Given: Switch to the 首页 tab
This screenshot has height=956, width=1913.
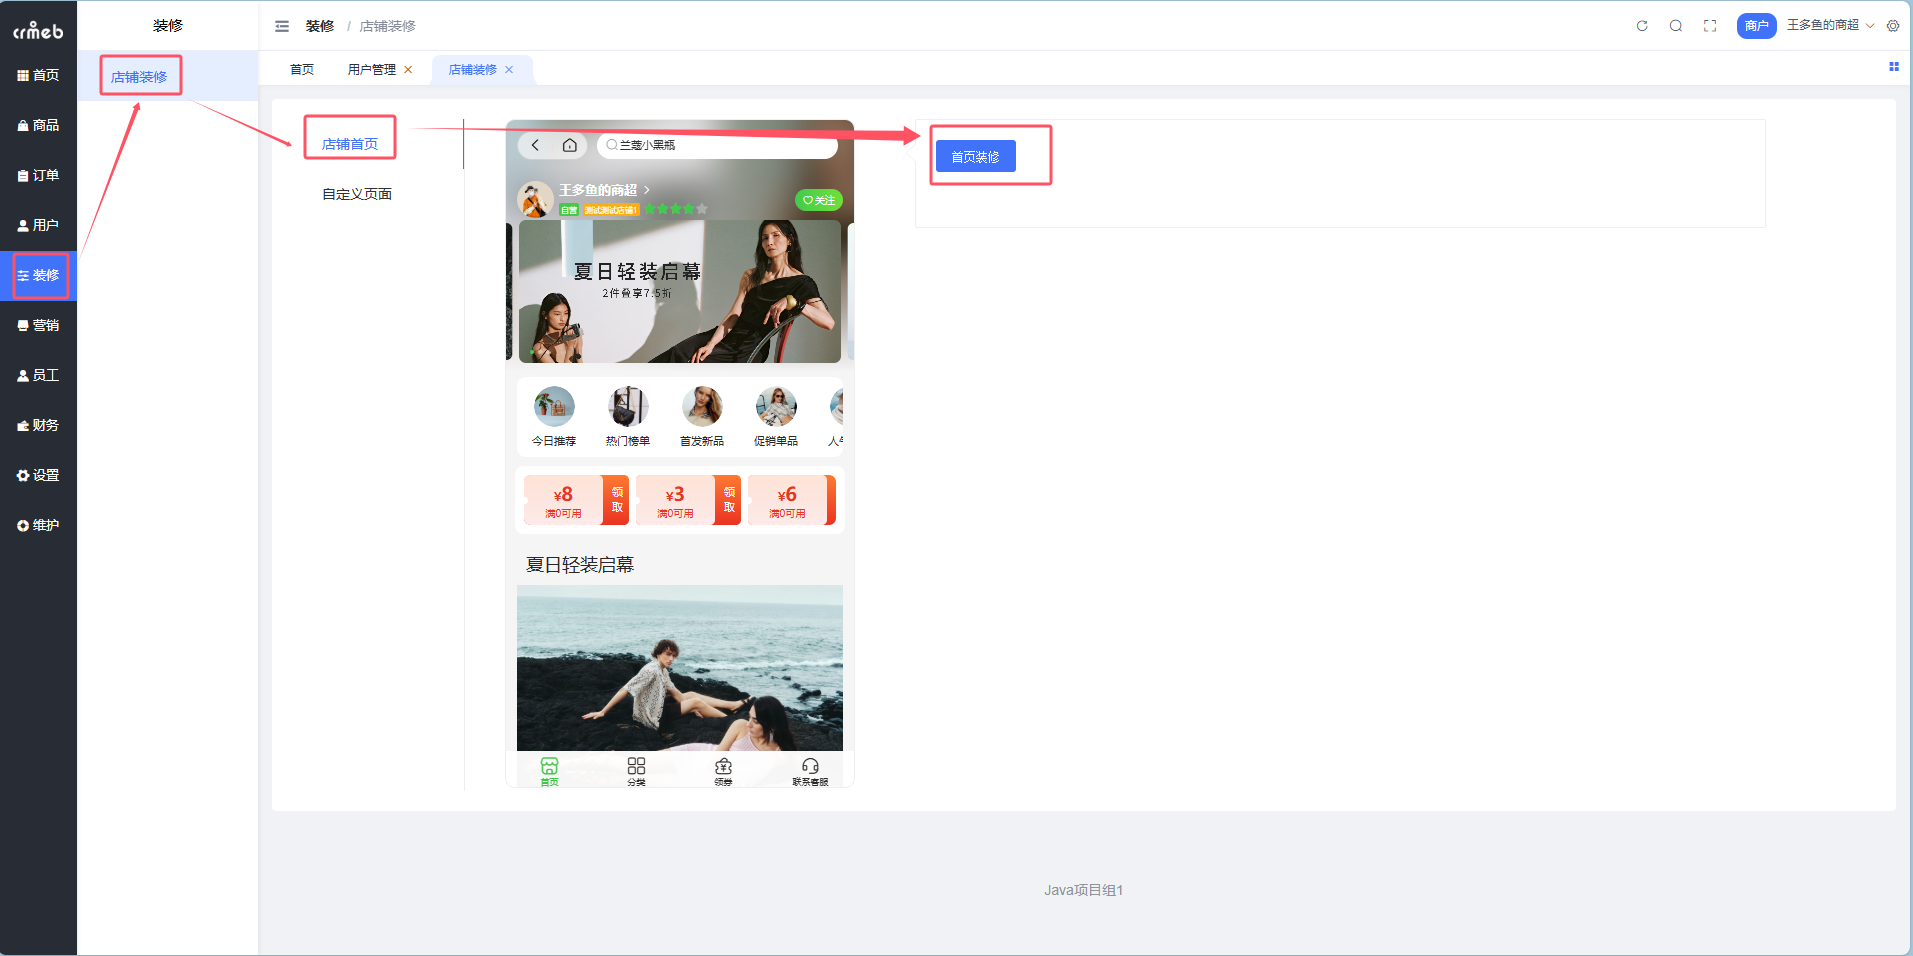Looking at the screenshot, I should (302, 70).
